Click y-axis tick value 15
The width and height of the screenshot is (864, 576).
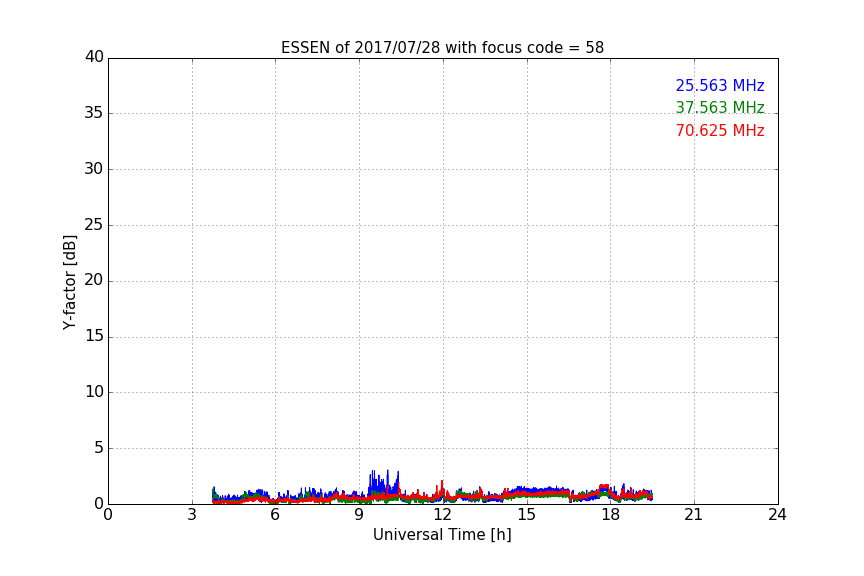point(94,336)
